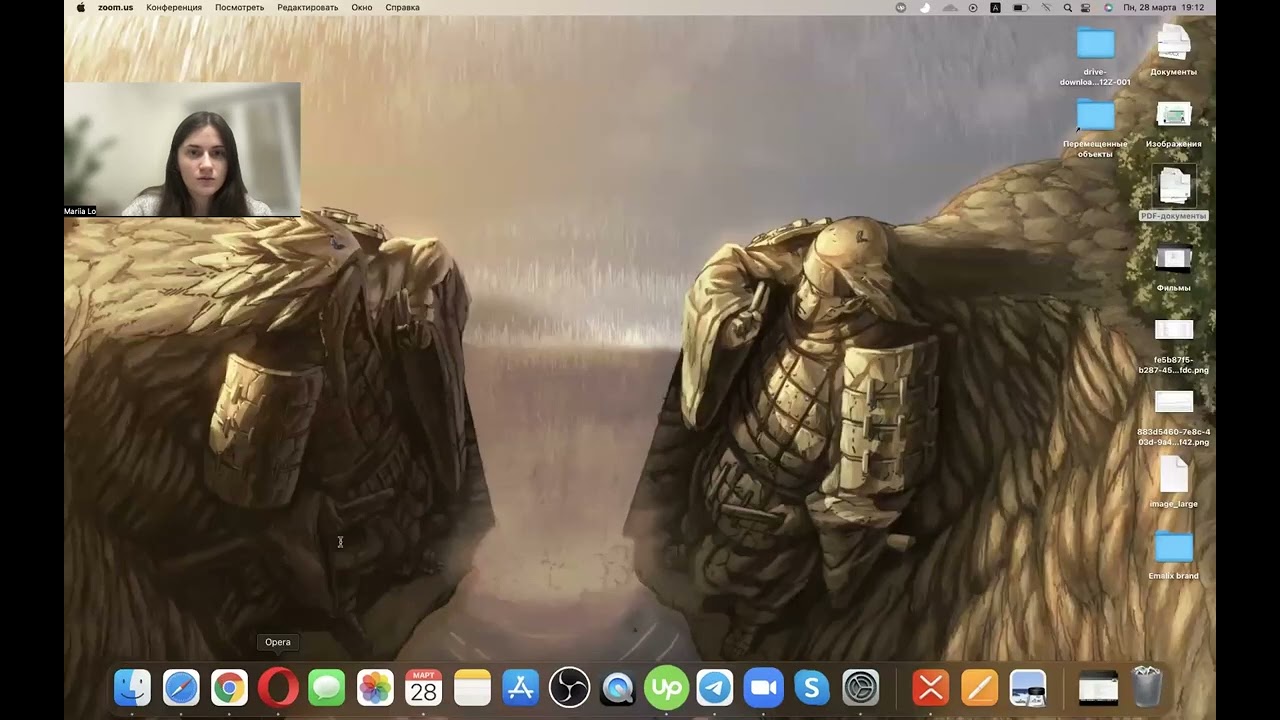Open the minimized window in the Dock

(1098, 688)
